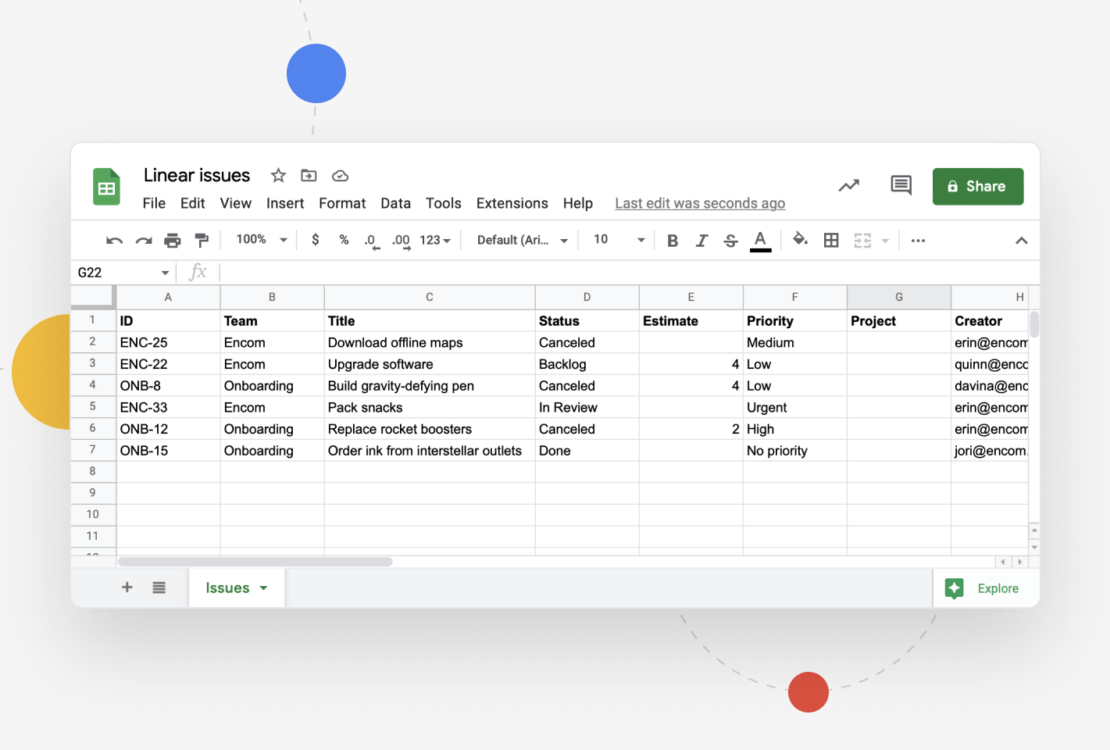Open the font size 10 dropdown
The height and width of the screenshot is (750, 1110).
pyautogui.click(x=619, y=240)
